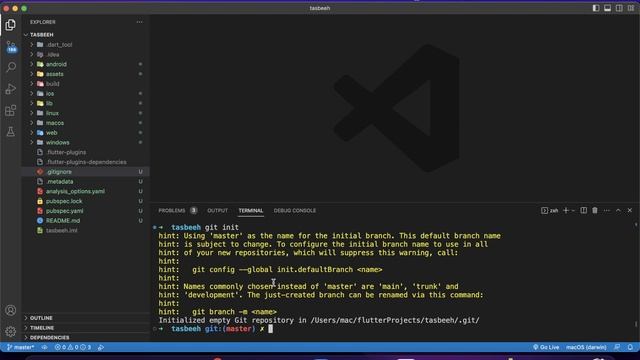The height and width of the screenshot is (360, 640).
Task: Open the Run and Debug view
Action: pyautogui.click(x=11, y=89)
